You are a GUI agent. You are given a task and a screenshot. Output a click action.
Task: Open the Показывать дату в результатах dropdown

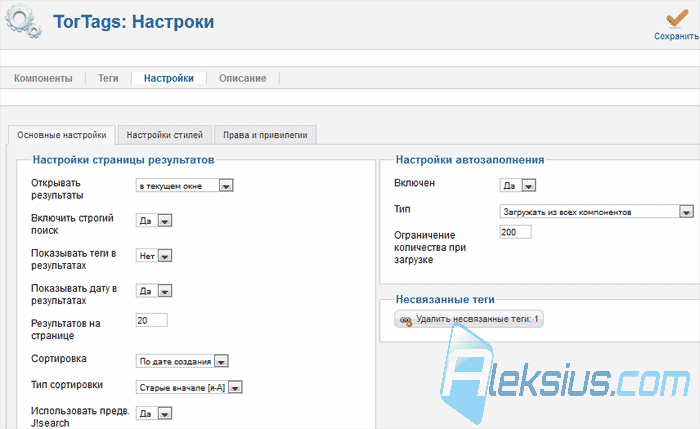(x=154, y=291)
